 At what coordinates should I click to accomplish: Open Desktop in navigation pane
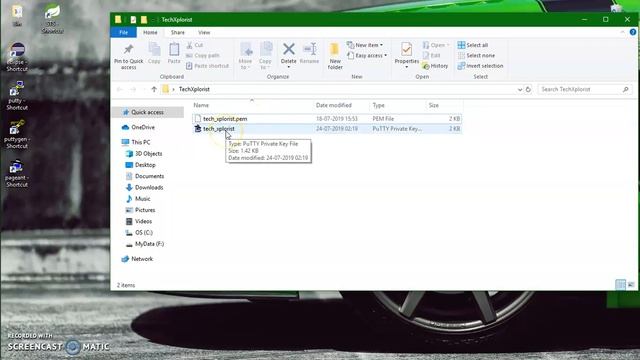145,165
